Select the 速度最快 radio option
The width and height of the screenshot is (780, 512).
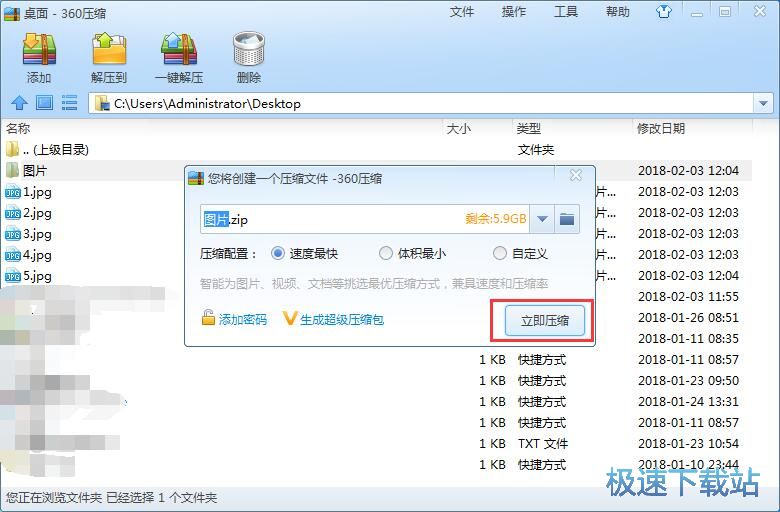pyautogui.click(x=278, y=253)
